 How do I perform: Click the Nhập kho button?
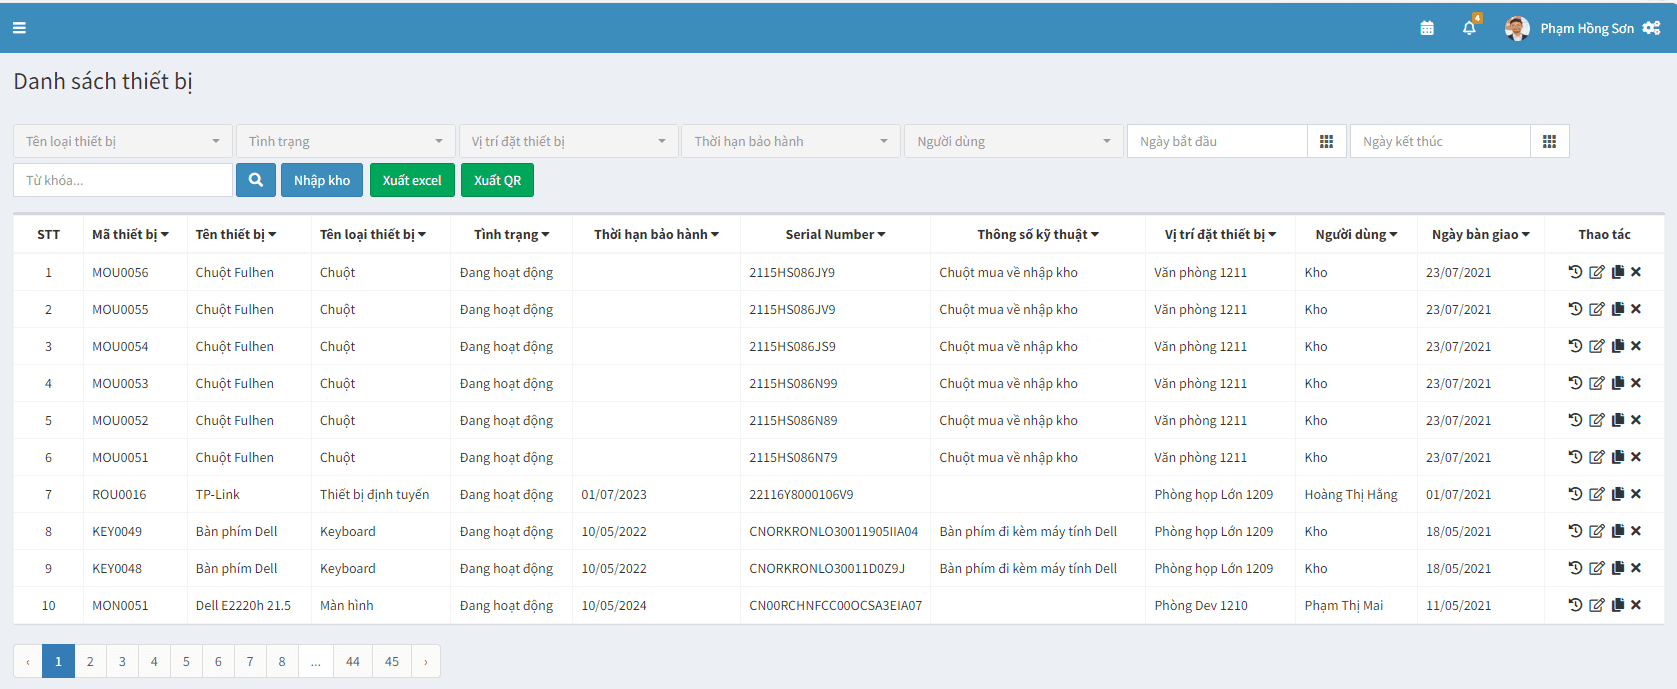tap(322, 180)
